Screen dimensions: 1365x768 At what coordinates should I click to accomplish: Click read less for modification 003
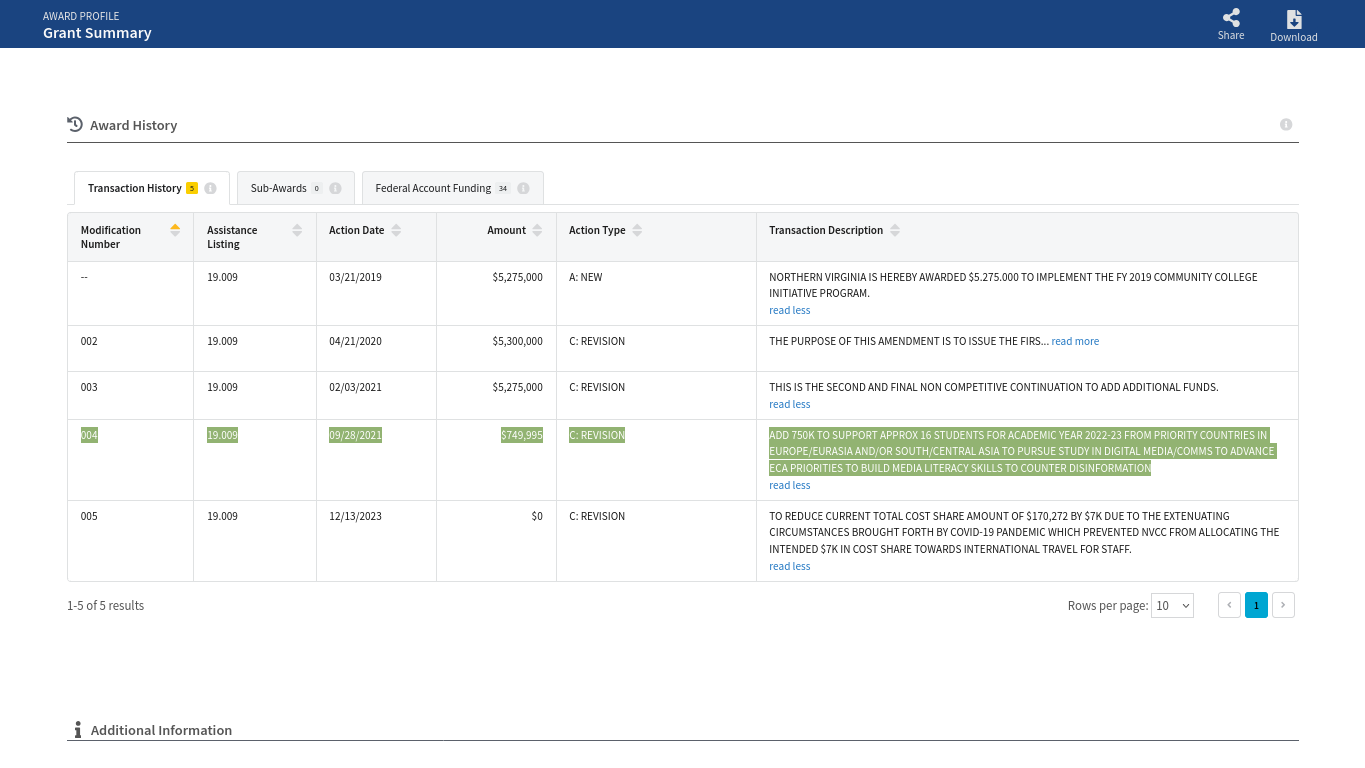coord(789,404)
